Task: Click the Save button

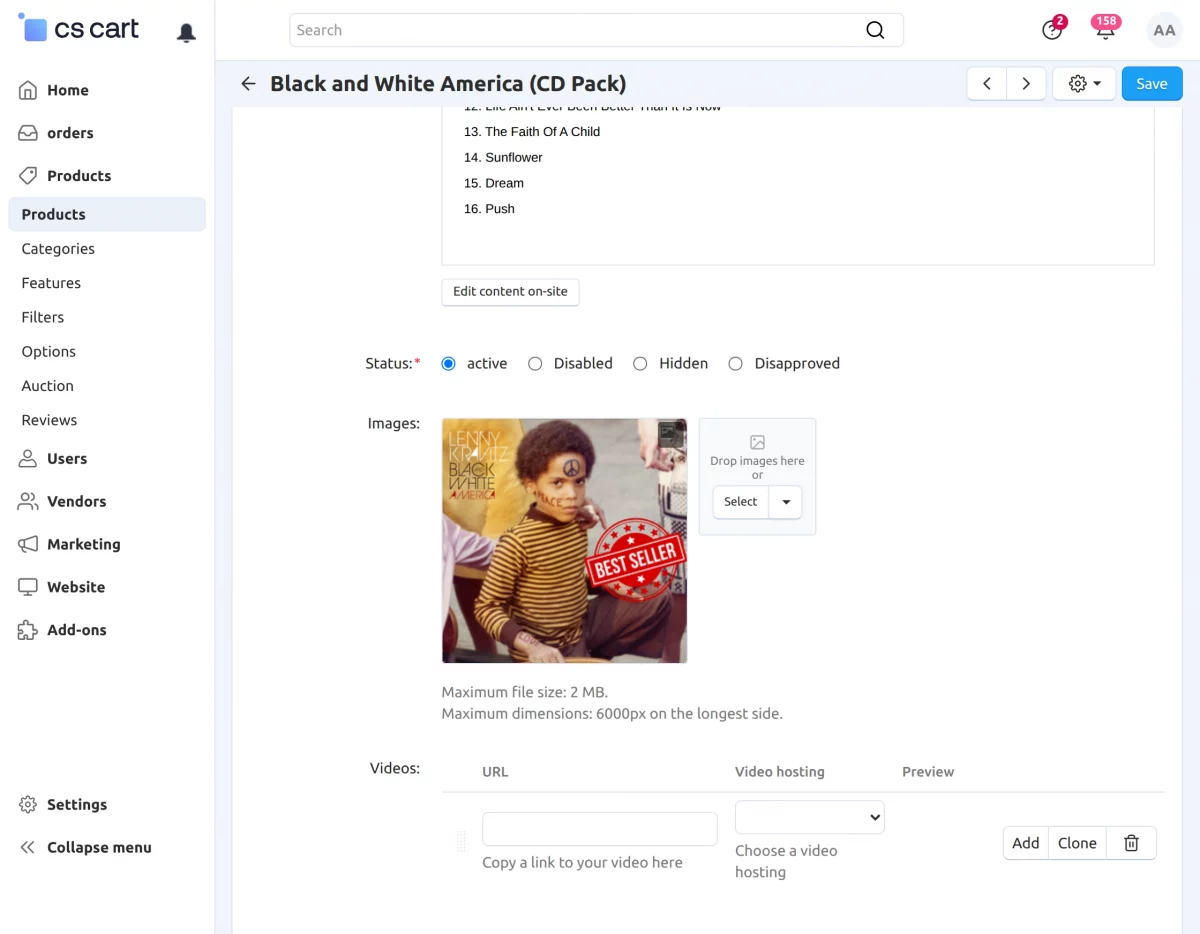Action: (x=1152, y=84)
